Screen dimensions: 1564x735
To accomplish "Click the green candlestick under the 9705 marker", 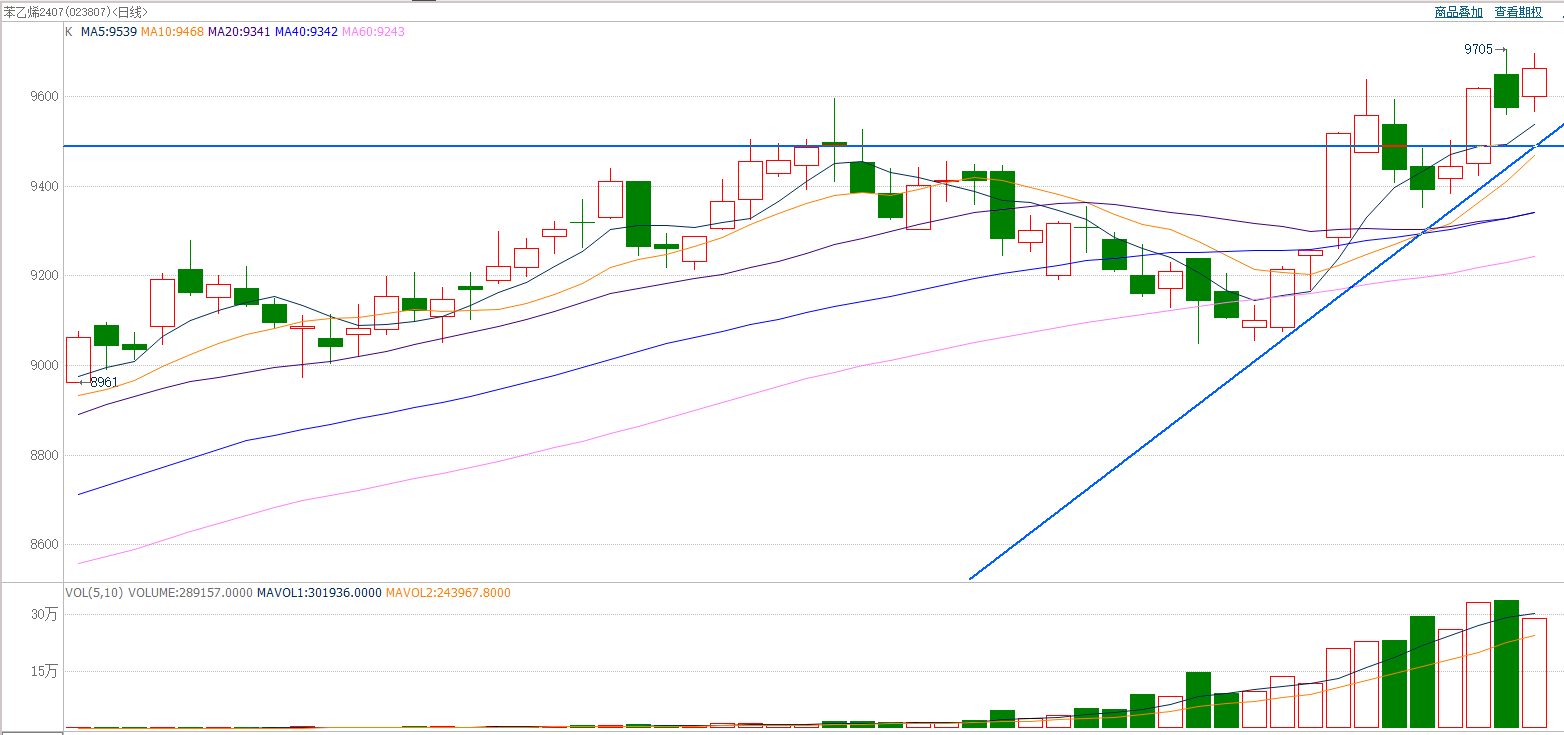I will pyautogui.click(x=1506, y=91).
